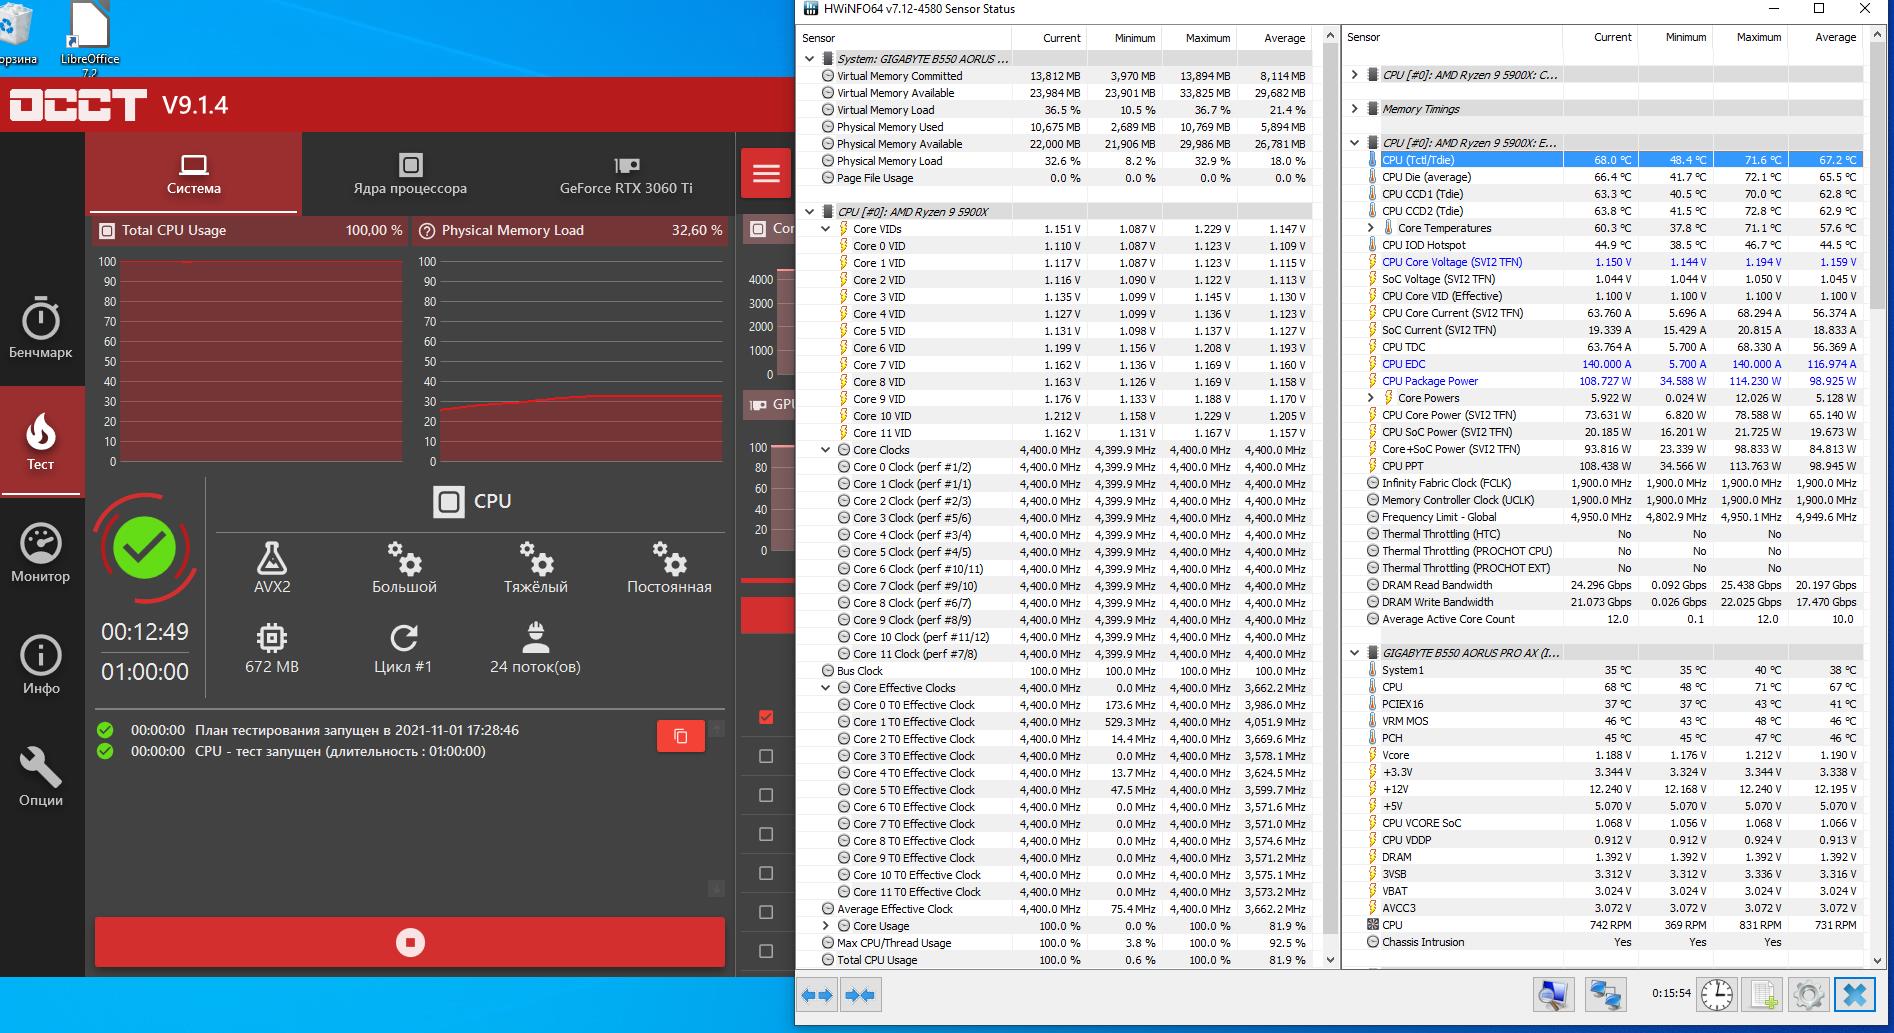The image size is (1894, 1033).
Task: Open the red hamburger menu in OCCT
Action: pyautogui.click(x=766, y=174)
